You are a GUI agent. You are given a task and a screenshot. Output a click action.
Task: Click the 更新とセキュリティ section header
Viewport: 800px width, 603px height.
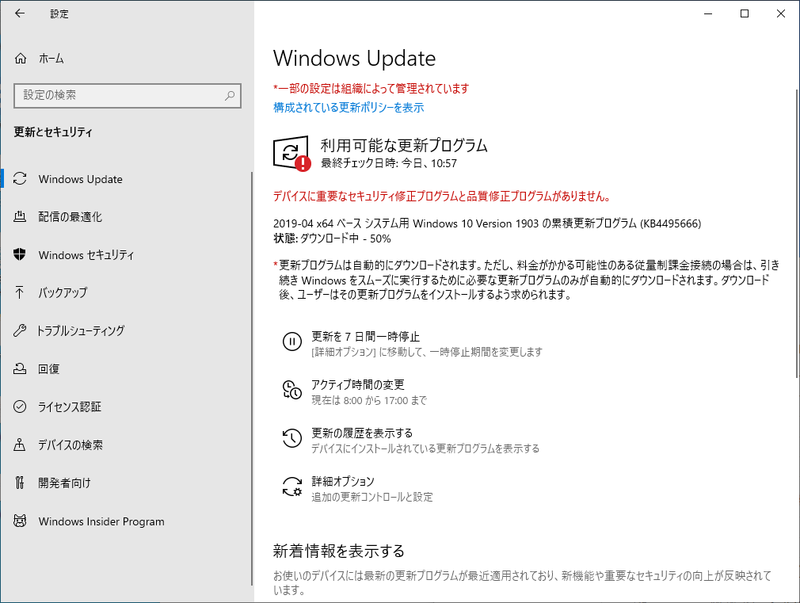53,132
